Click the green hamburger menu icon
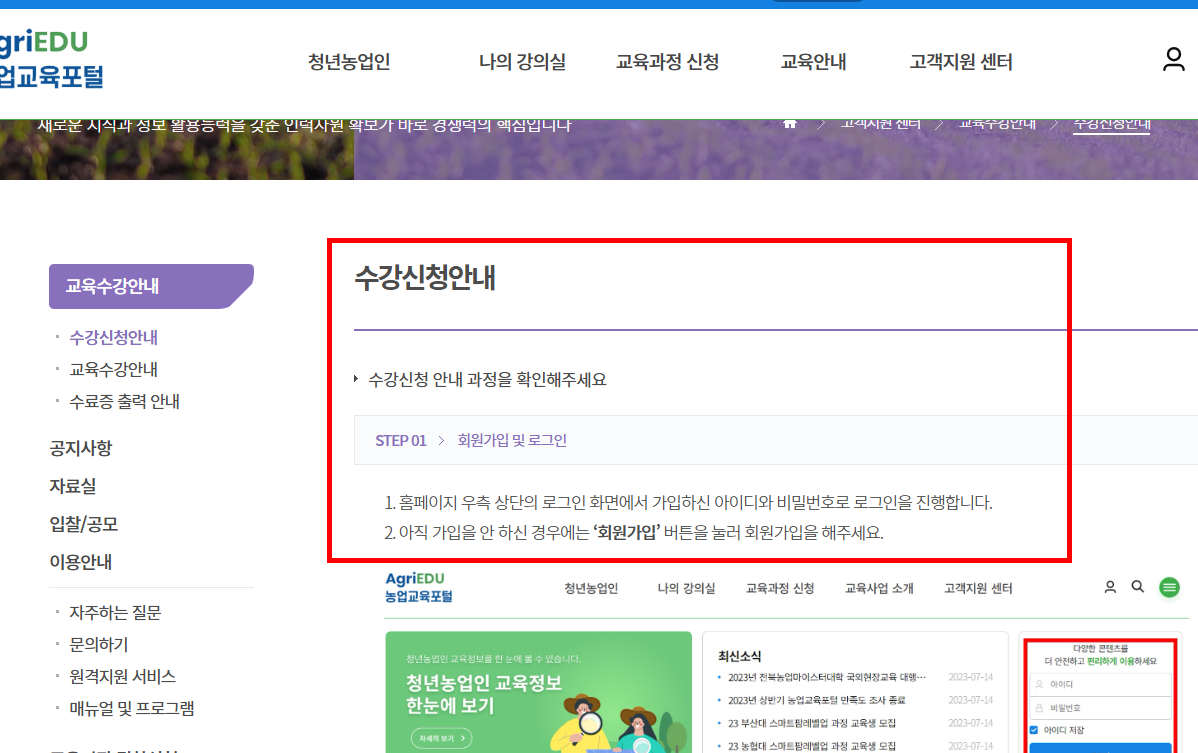 (x=1169, y=588)
